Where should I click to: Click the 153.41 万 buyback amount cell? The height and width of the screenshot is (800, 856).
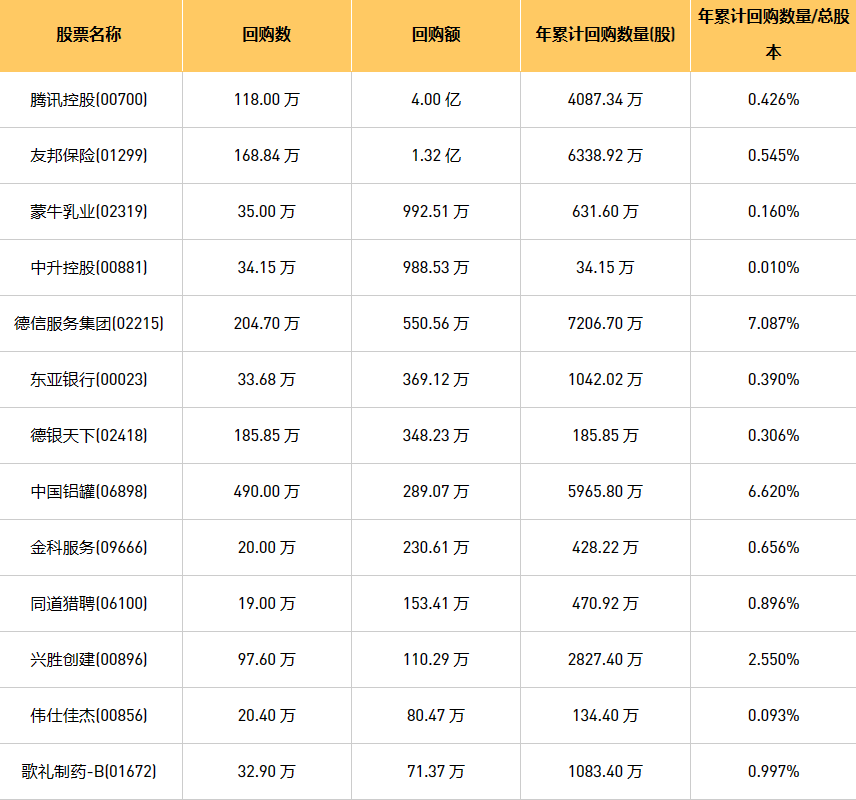(x=436, y=603)
